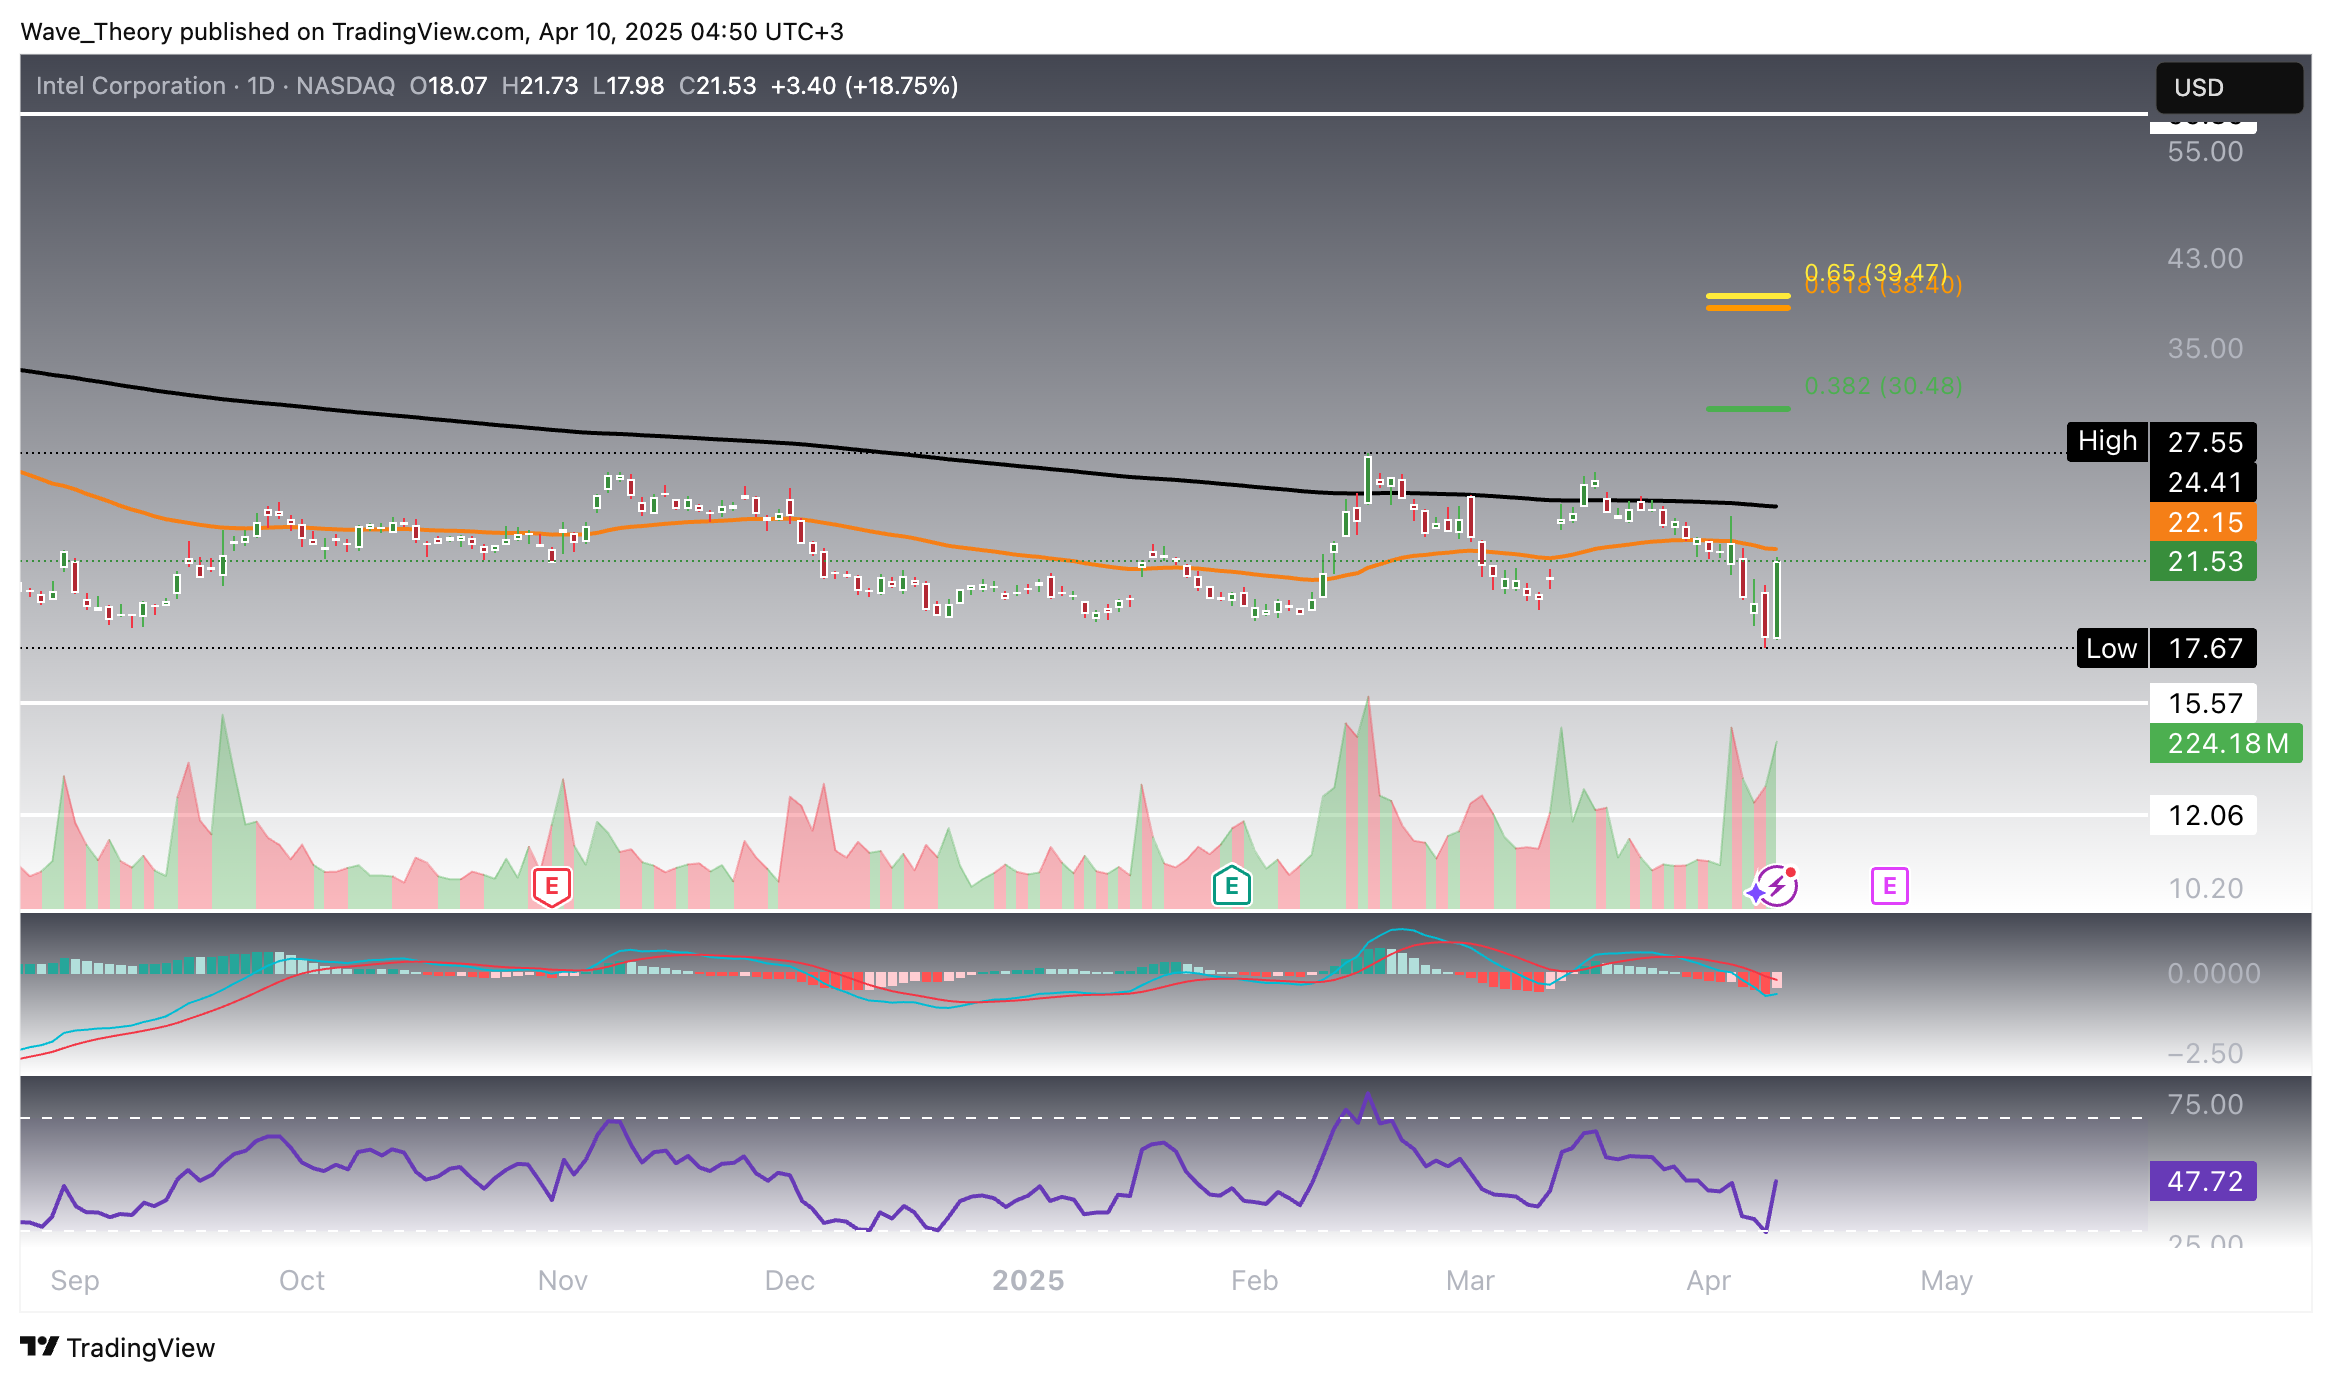Click the 24.41 black moving average price tag

2203,482
